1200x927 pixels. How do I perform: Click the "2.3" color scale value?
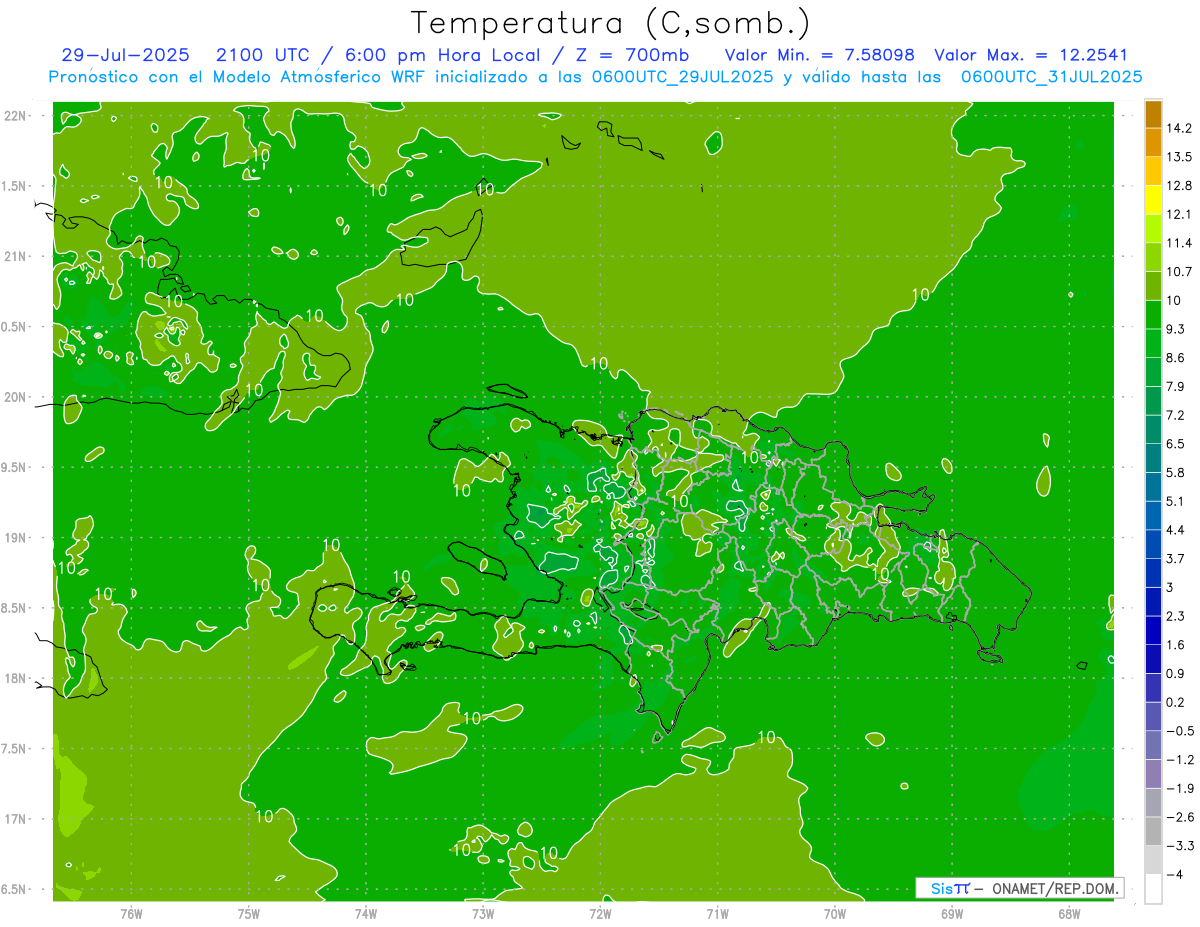pos(1175,616)
